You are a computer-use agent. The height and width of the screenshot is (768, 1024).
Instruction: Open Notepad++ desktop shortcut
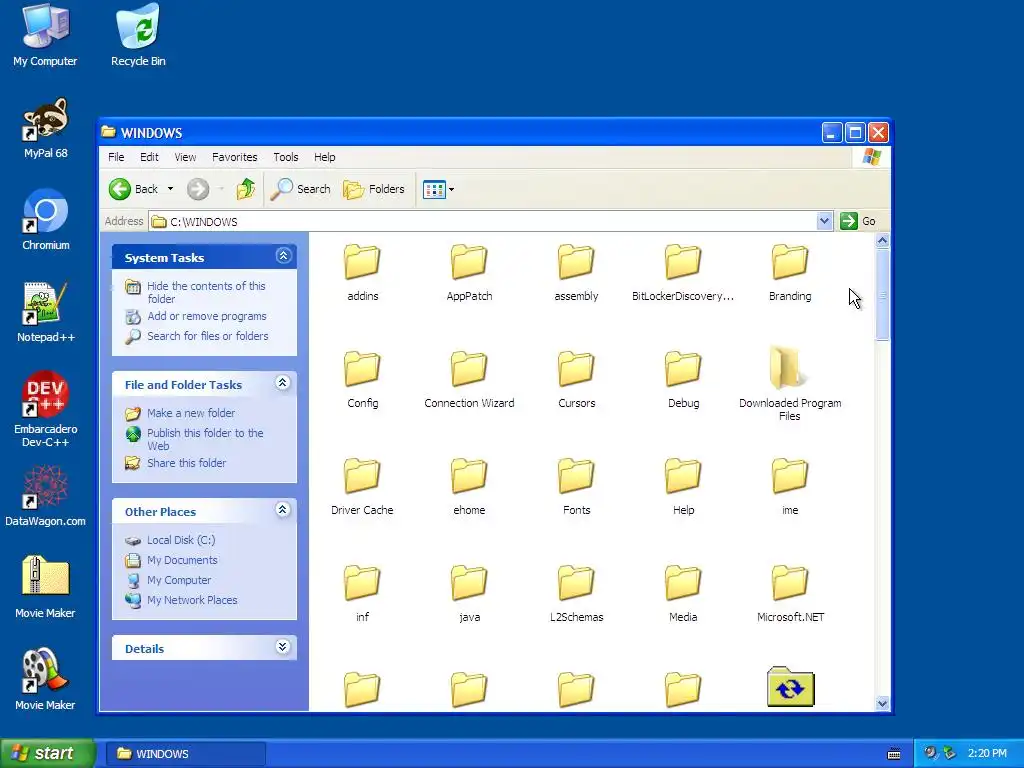tap(45, 313)
